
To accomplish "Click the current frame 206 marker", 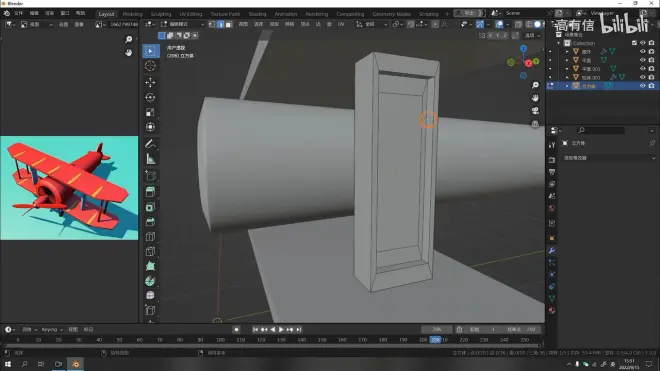I will [x=435, y=340].
